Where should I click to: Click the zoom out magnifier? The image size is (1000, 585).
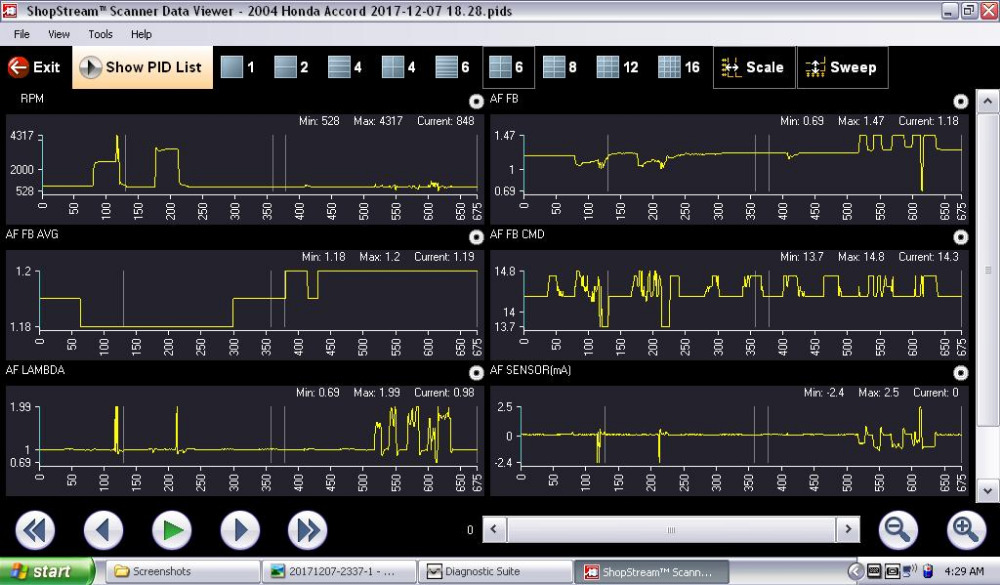pyautogui.click(x=898, y=529)
